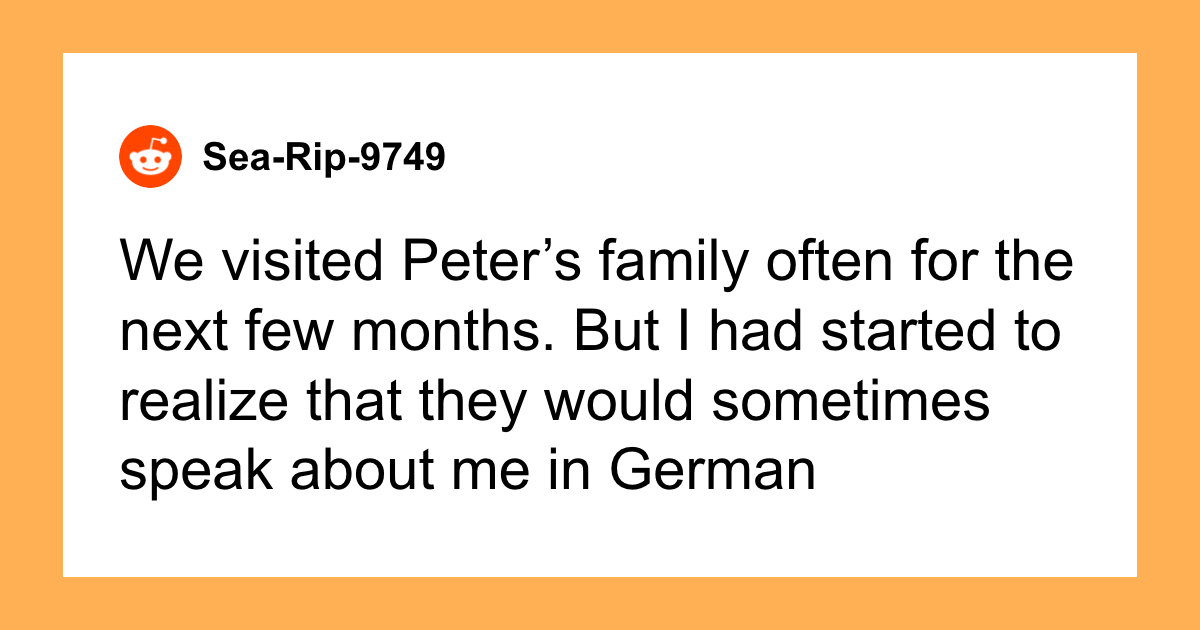Viewport: 1200px width, 630px height.
Task: Click the Reddit Snoo avatar icon
Action: click(151, 158)
